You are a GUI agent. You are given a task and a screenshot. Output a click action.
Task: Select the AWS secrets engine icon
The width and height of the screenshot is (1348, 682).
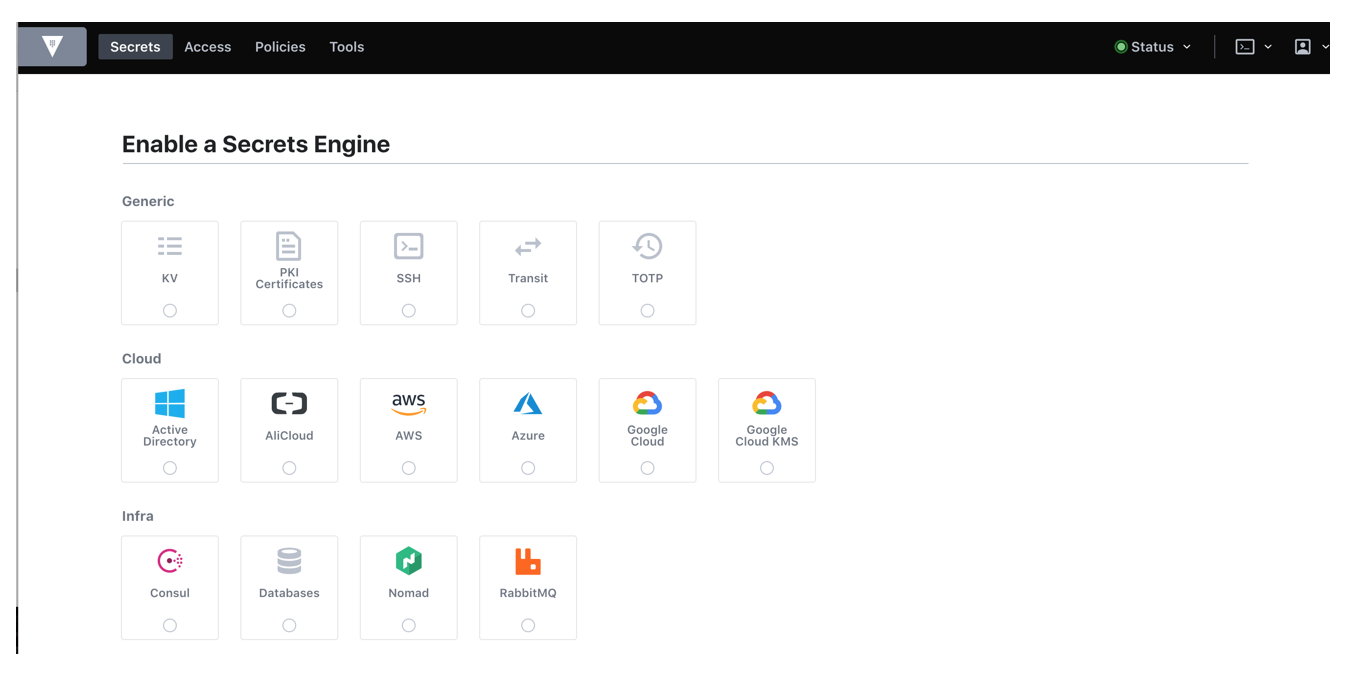tap(408, 404)
